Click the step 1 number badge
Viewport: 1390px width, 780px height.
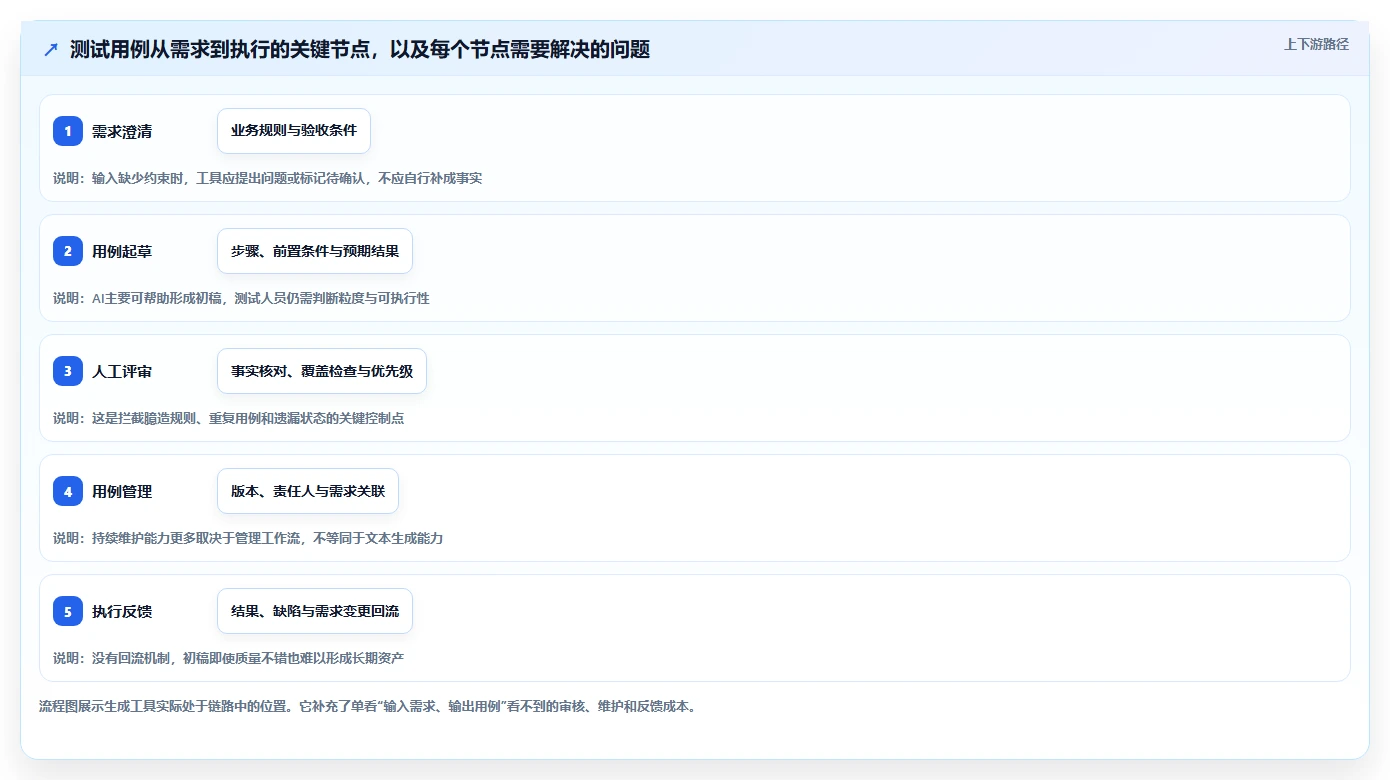[68, 131]
